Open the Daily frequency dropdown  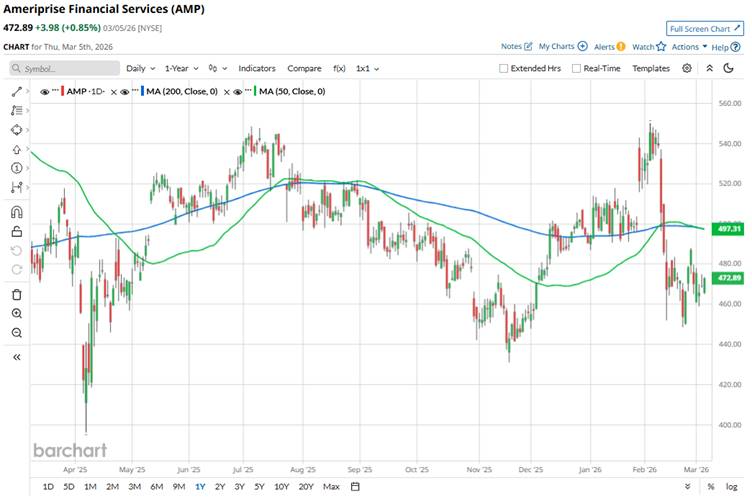tap(139, 68)
